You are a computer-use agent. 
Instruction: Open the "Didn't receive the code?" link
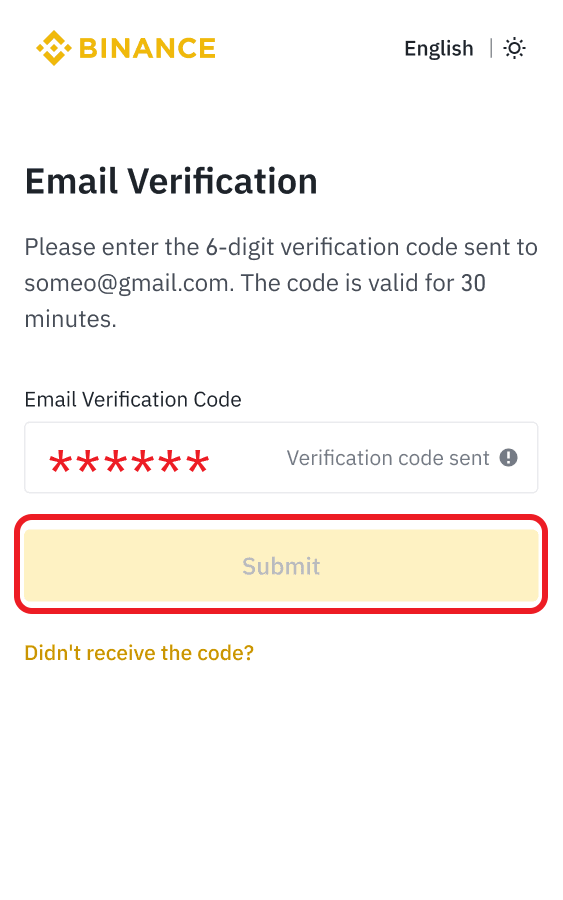click(x=139, y=653)
